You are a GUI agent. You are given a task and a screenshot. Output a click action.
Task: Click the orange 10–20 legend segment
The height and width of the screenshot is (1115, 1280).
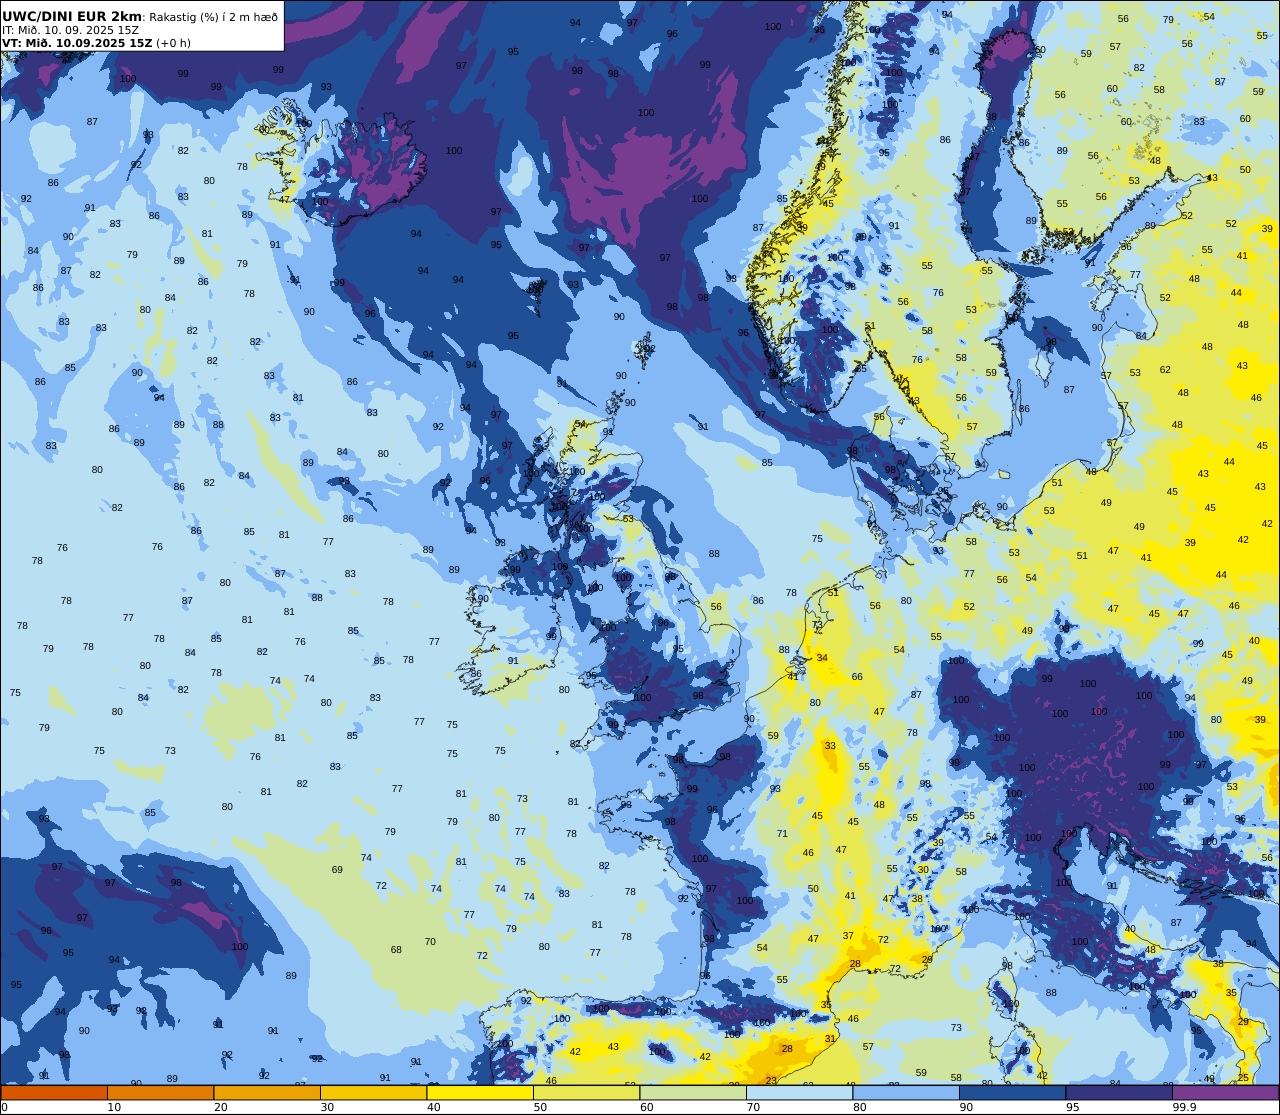tap(160, 1093)
